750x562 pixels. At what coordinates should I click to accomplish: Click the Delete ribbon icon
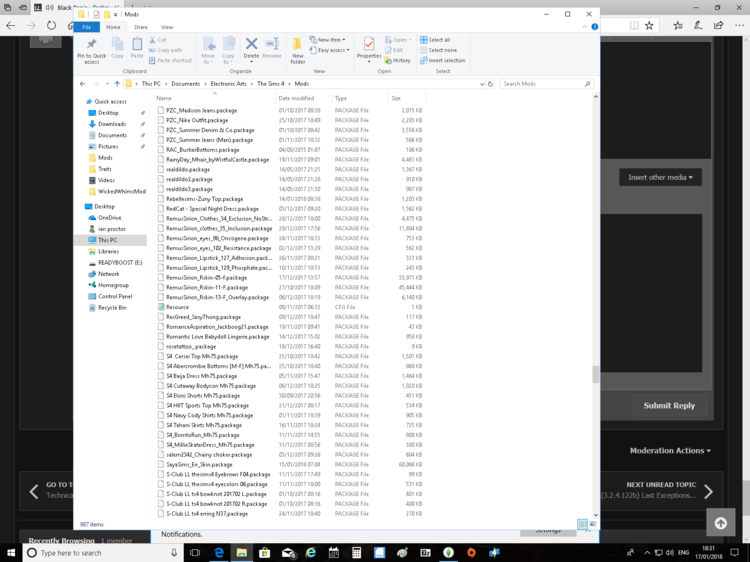click(x=251, y=50)
